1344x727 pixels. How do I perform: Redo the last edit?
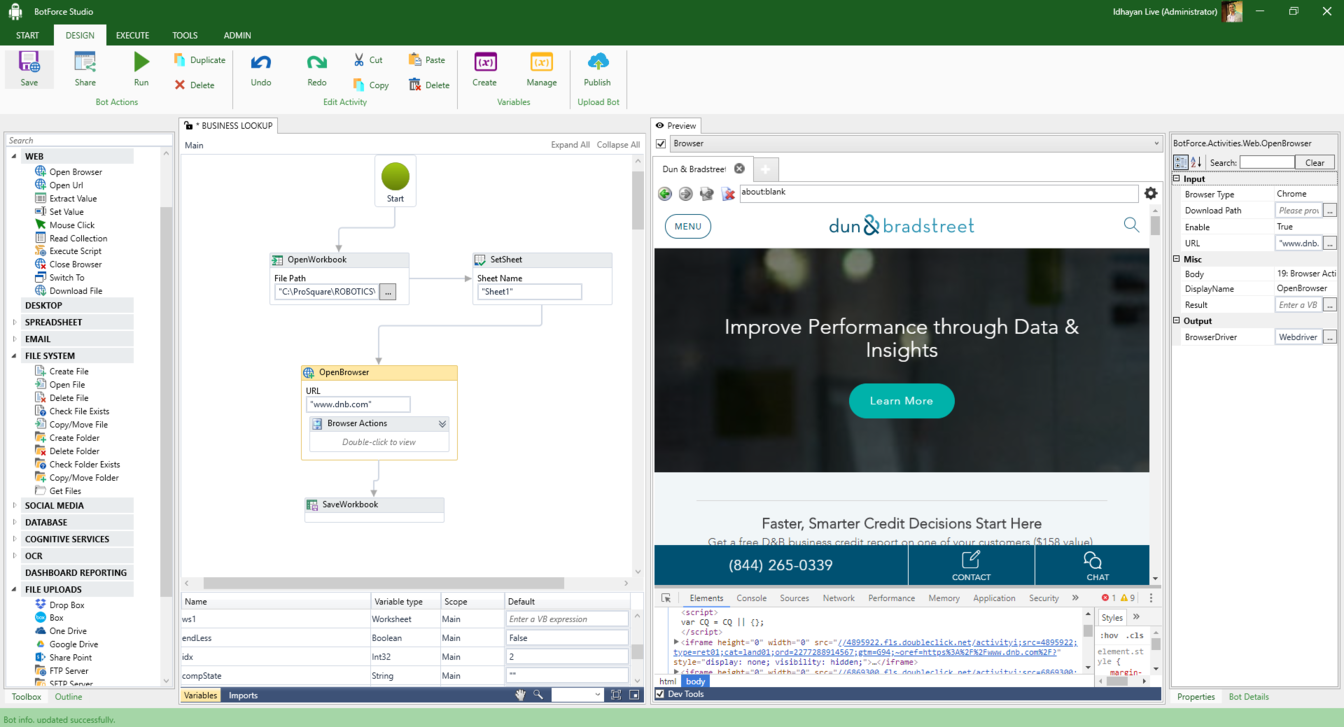(x=317, y=69)
